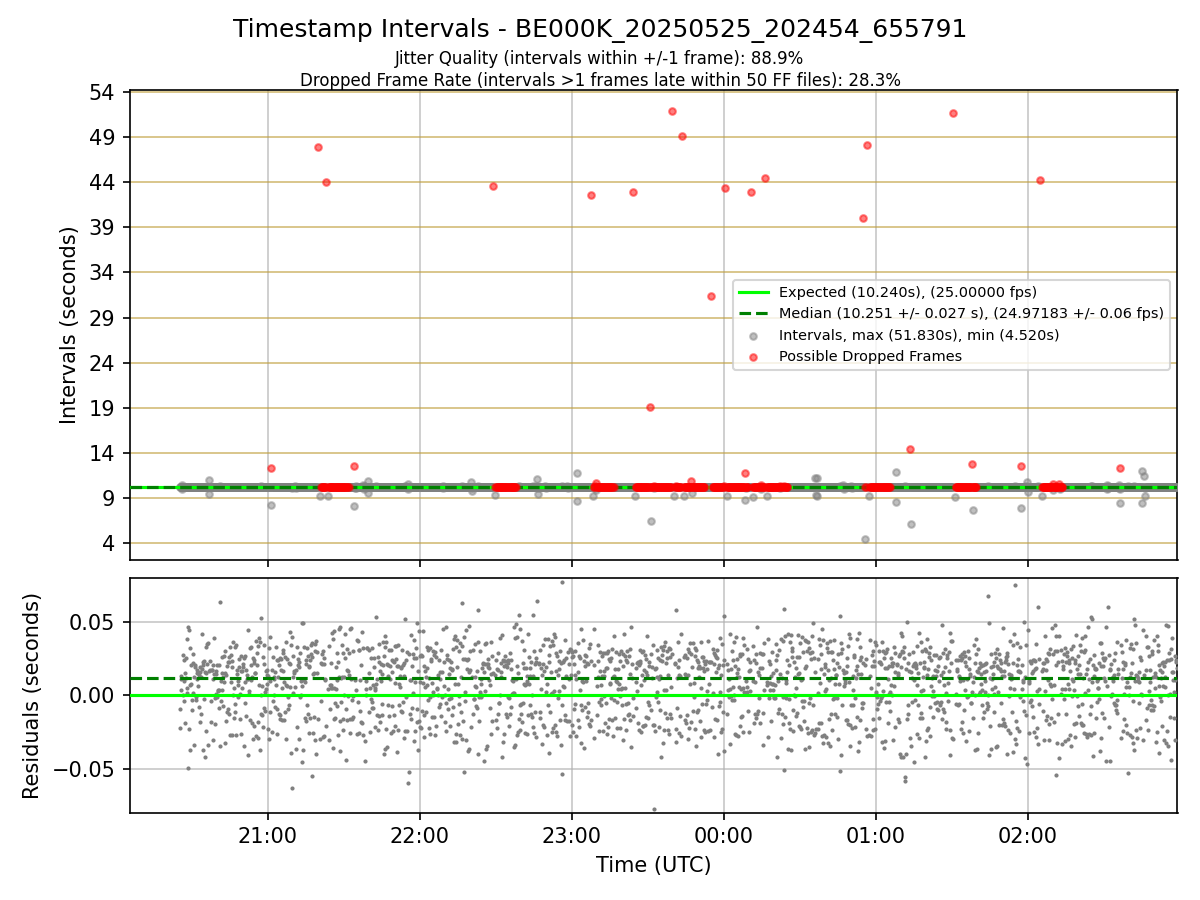Viewport: 1200px width, 900px height.
Task: Click the "Expected (10.240s), (25.00000 fps)" legend entry
Action: pos(908,292)
